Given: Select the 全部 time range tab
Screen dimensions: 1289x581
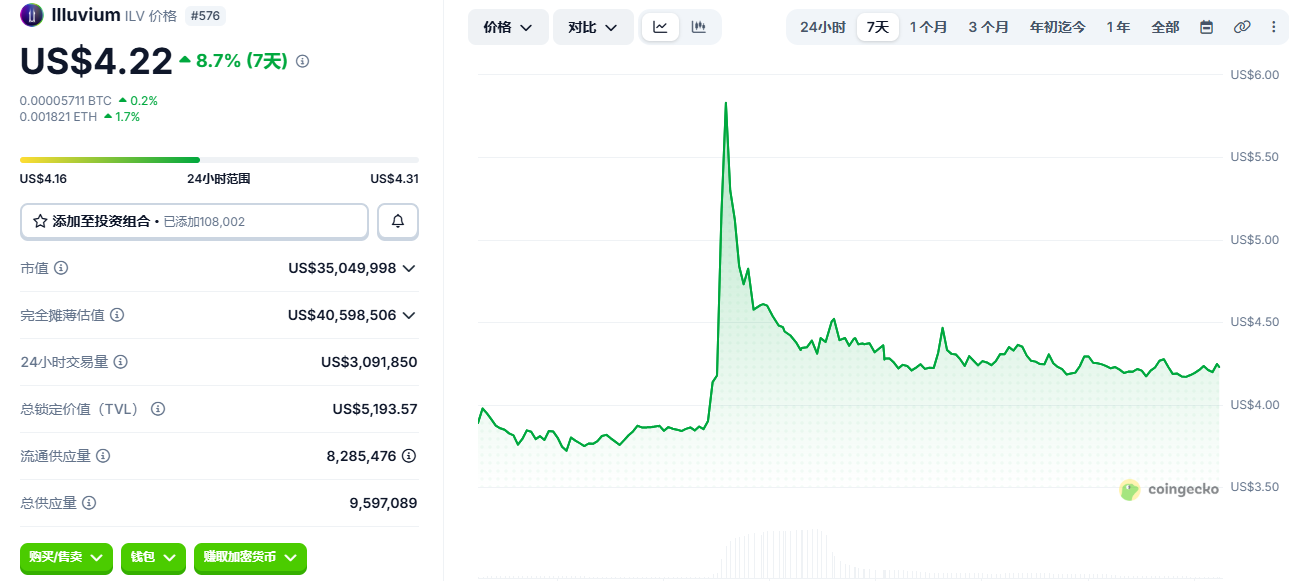Looking at the screenshot, I should [x=1165, y=27].
